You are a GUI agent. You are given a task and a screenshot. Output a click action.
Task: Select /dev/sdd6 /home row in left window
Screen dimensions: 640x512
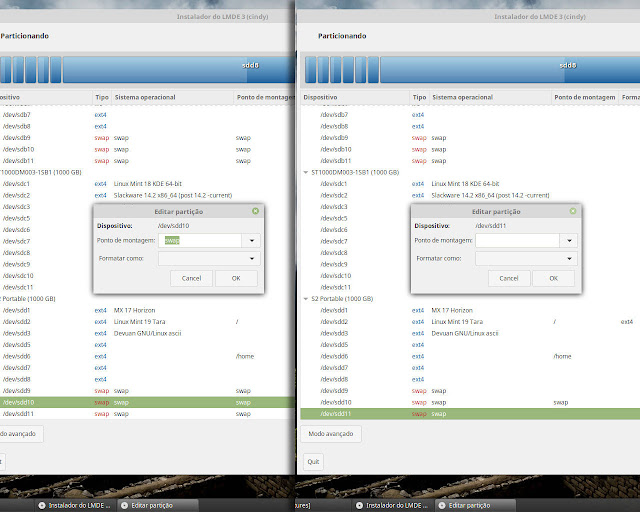pyautogui.click(x=147, y=356)
